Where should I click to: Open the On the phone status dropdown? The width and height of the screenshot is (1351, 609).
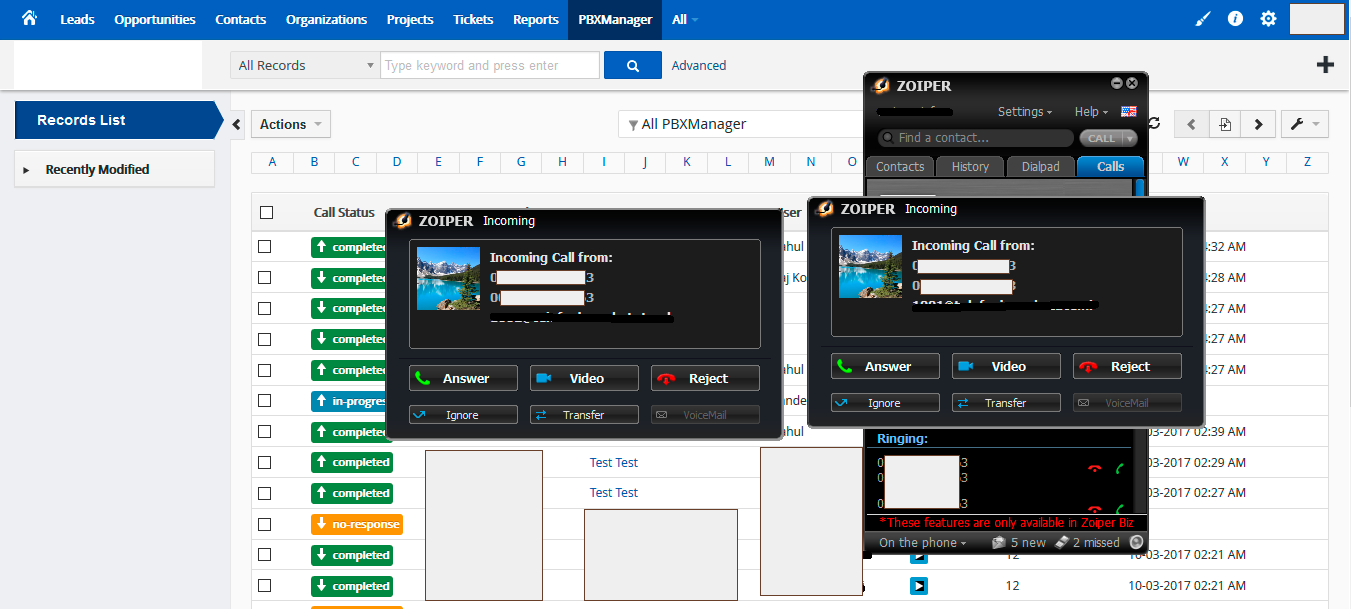click(x=920, y=542)
